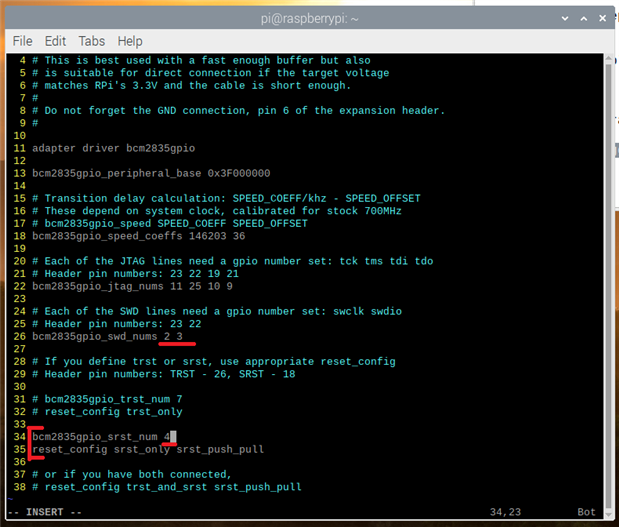Click comment '# reset_config trst_only'

tap(107, 412)
